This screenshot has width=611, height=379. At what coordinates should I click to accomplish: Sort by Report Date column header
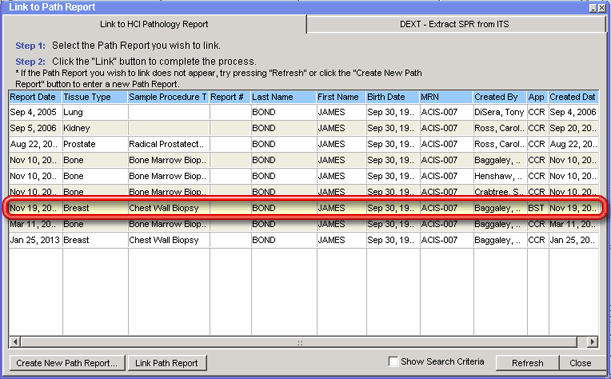pos(35,97)
